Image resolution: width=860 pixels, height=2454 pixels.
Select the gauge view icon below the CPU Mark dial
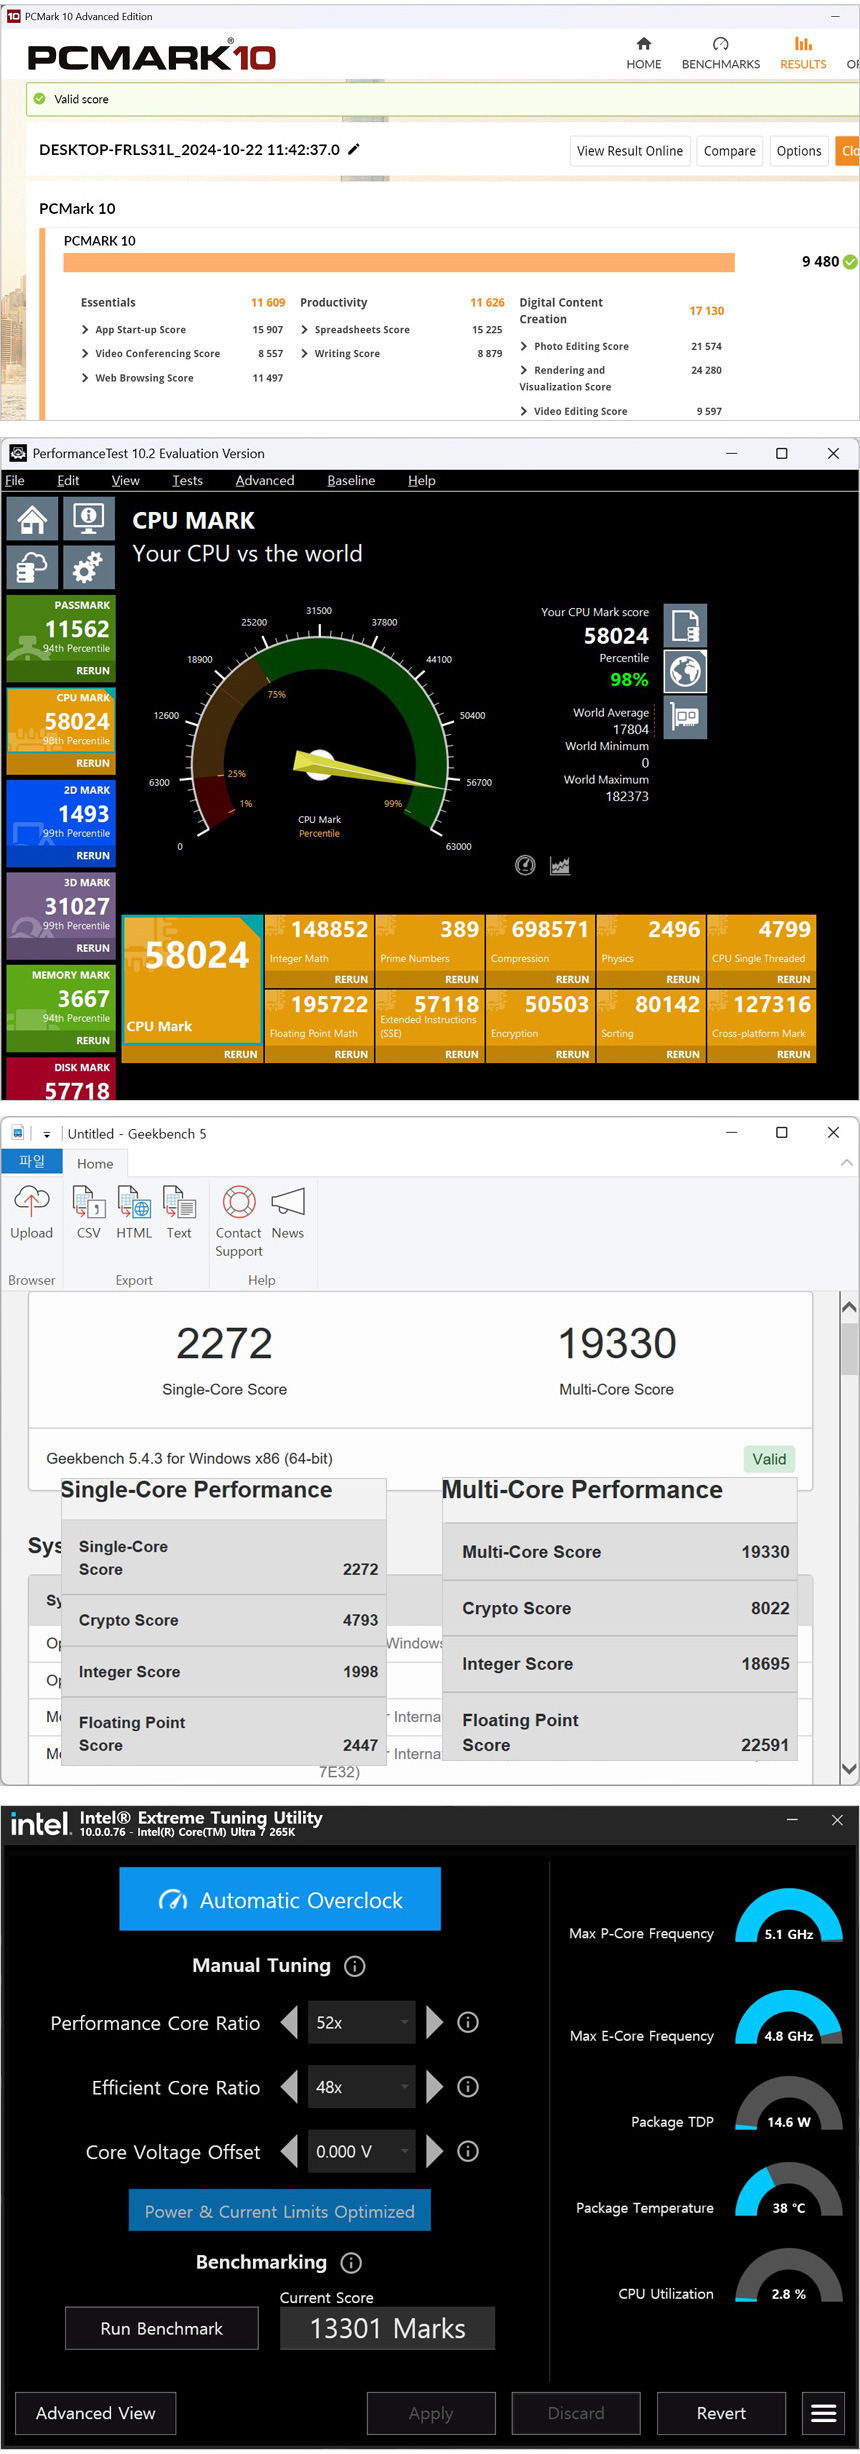tap(525, 865)
